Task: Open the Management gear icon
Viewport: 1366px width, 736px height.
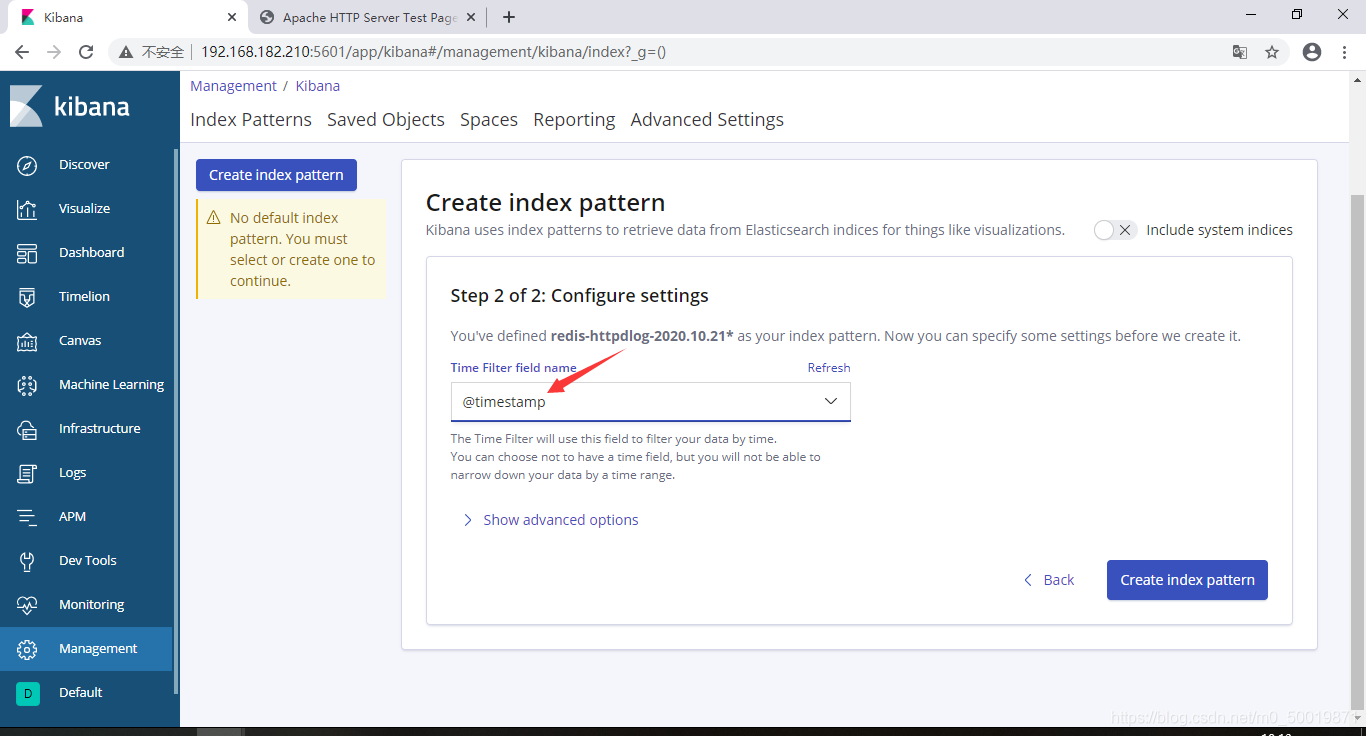Action: (27, 649)
